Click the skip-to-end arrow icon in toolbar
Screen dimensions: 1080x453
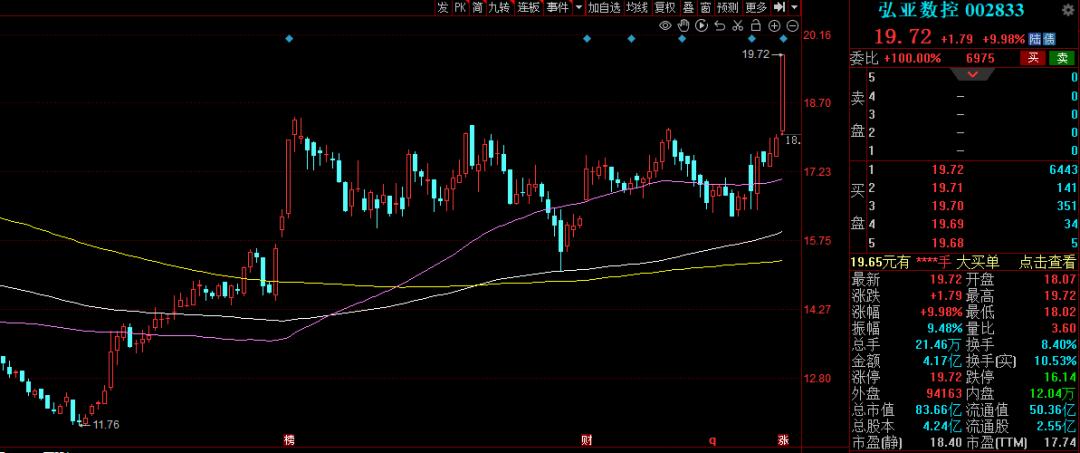click(x=777, y=8)
